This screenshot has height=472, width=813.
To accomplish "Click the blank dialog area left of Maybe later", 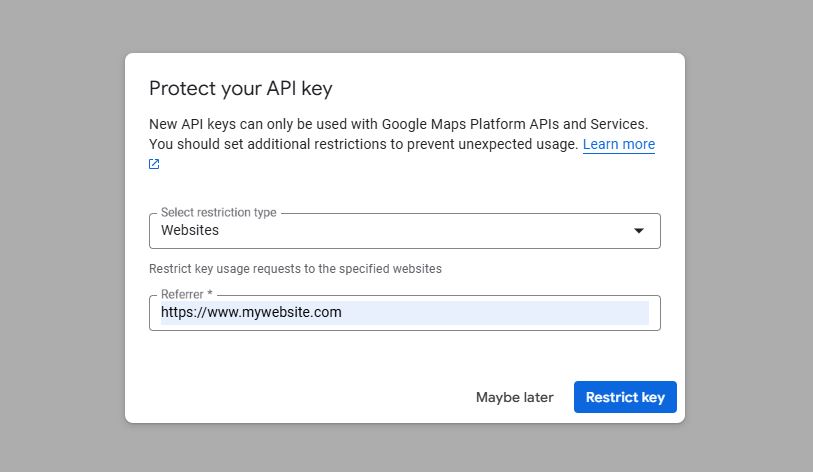I will (300, 397).
